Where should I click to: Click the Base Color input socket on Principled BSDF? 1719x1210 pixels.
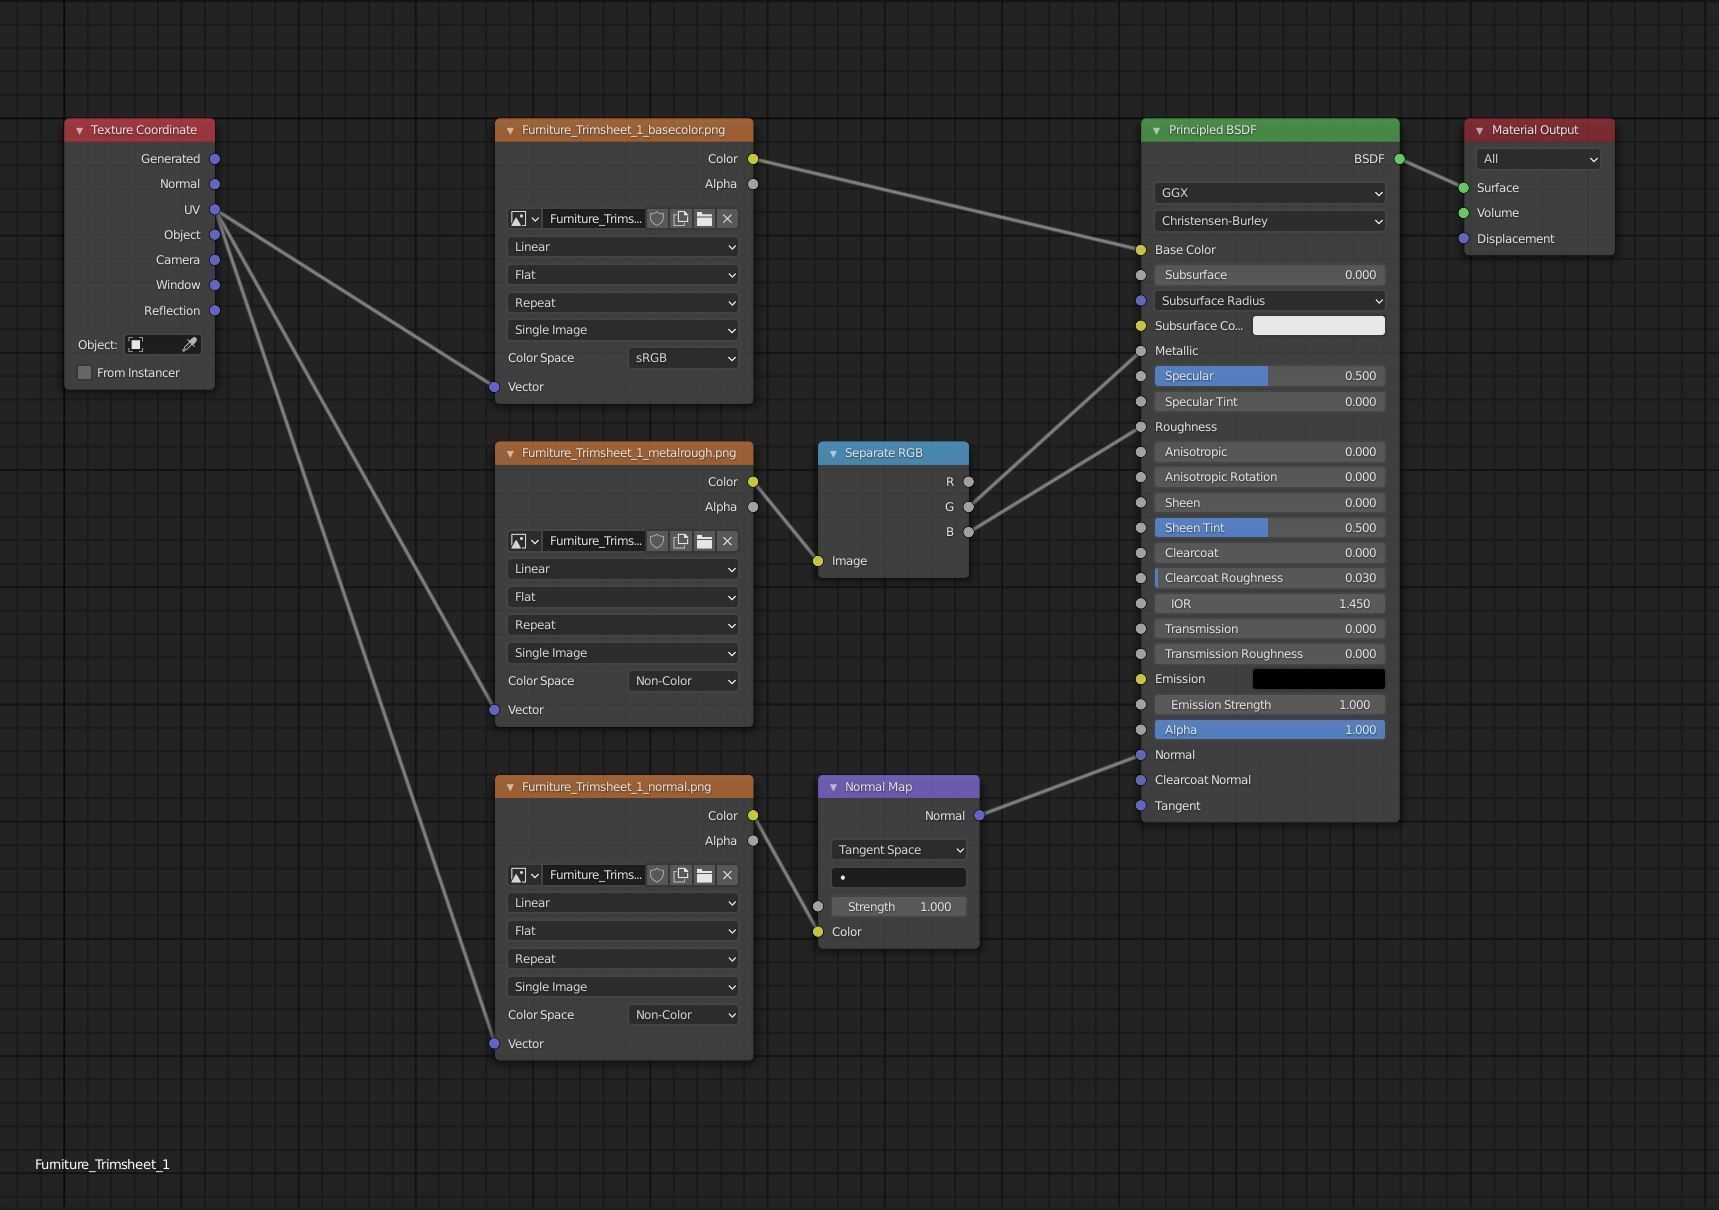tap(1141, 250)
